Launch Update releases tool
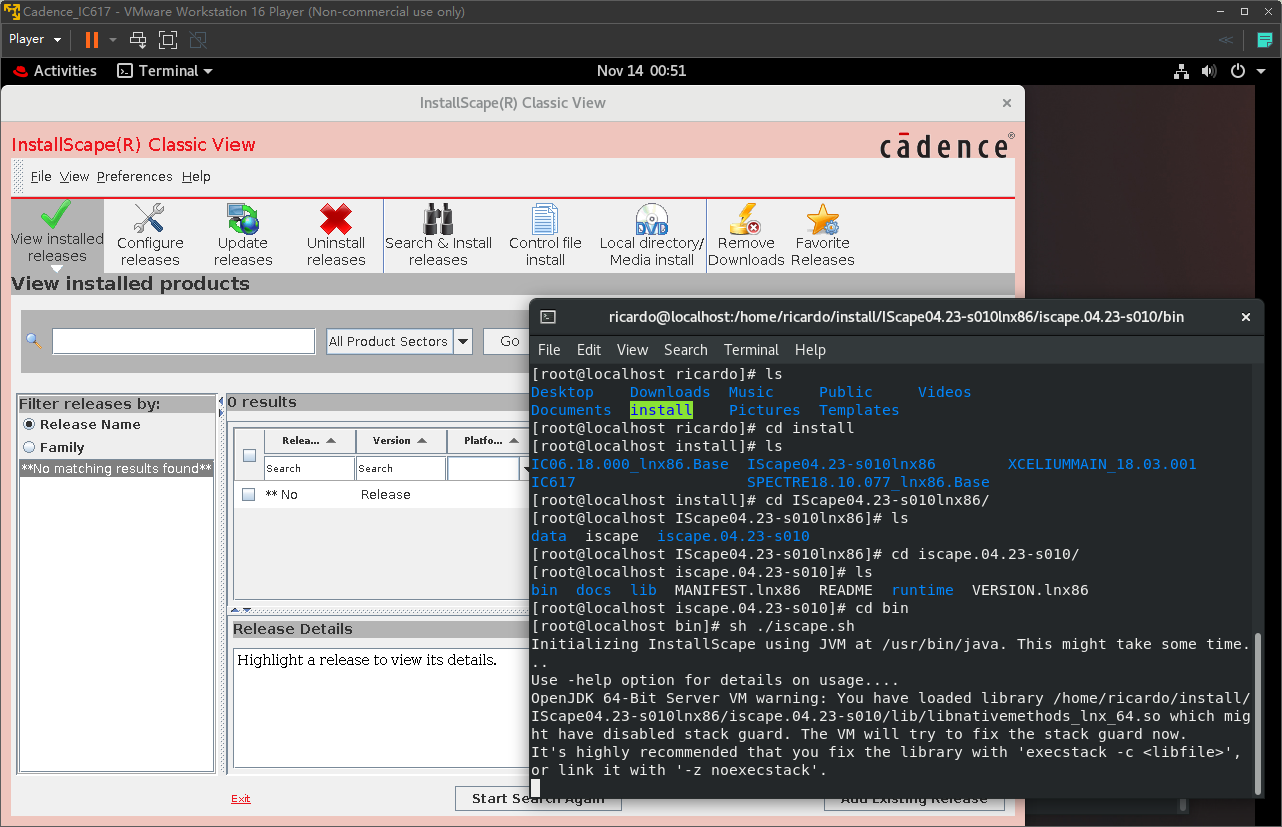The height and width of the screenshot is (827, 1282). (243, 234)
